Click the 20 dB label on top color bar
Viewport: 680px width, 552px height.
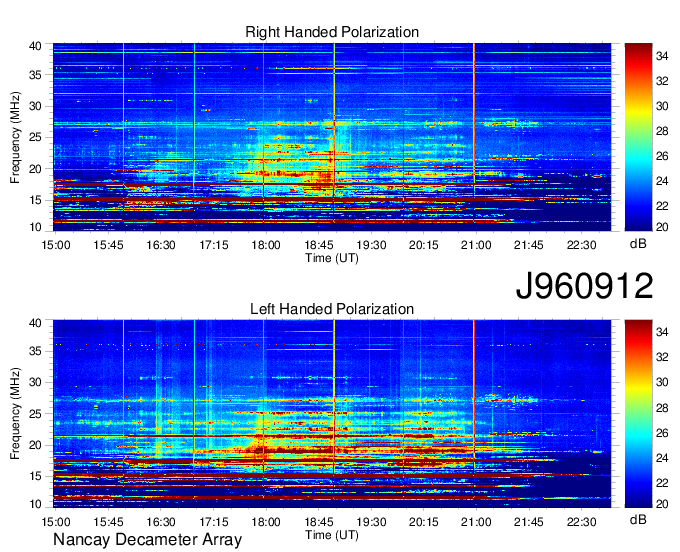pos(662,226)
